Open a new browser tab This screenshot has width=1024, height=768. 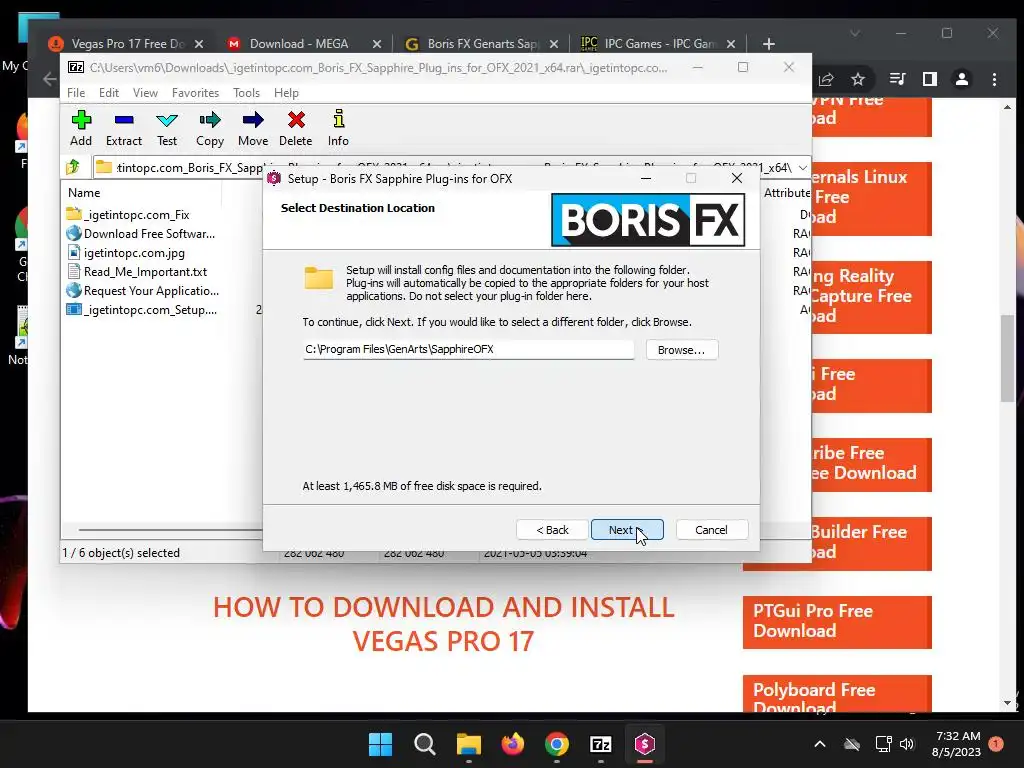[769, 44]
